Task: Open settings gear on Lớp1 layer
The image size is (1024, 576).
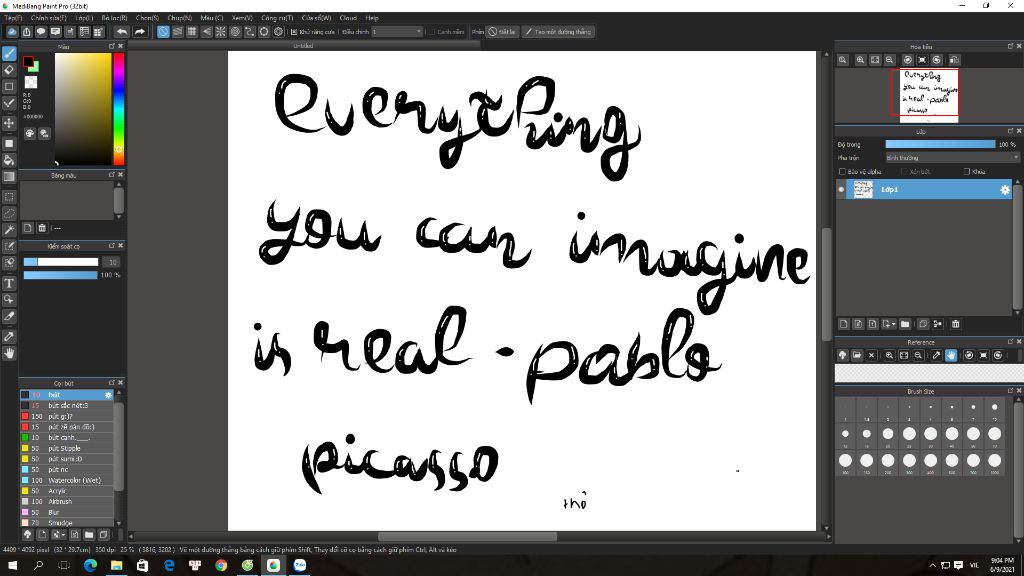Action: 1004,189
